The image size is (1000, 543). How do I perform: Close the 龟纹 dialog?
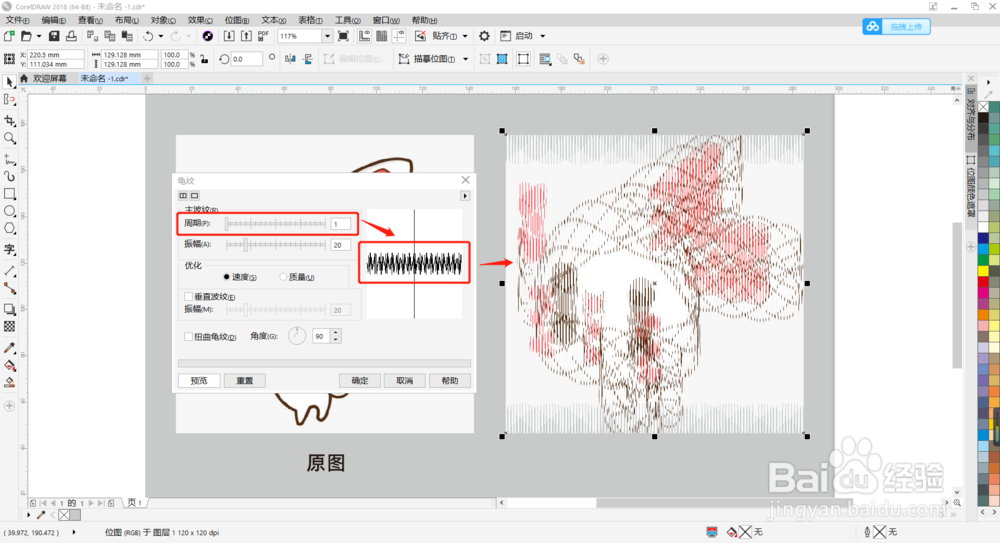click(466, 180)
